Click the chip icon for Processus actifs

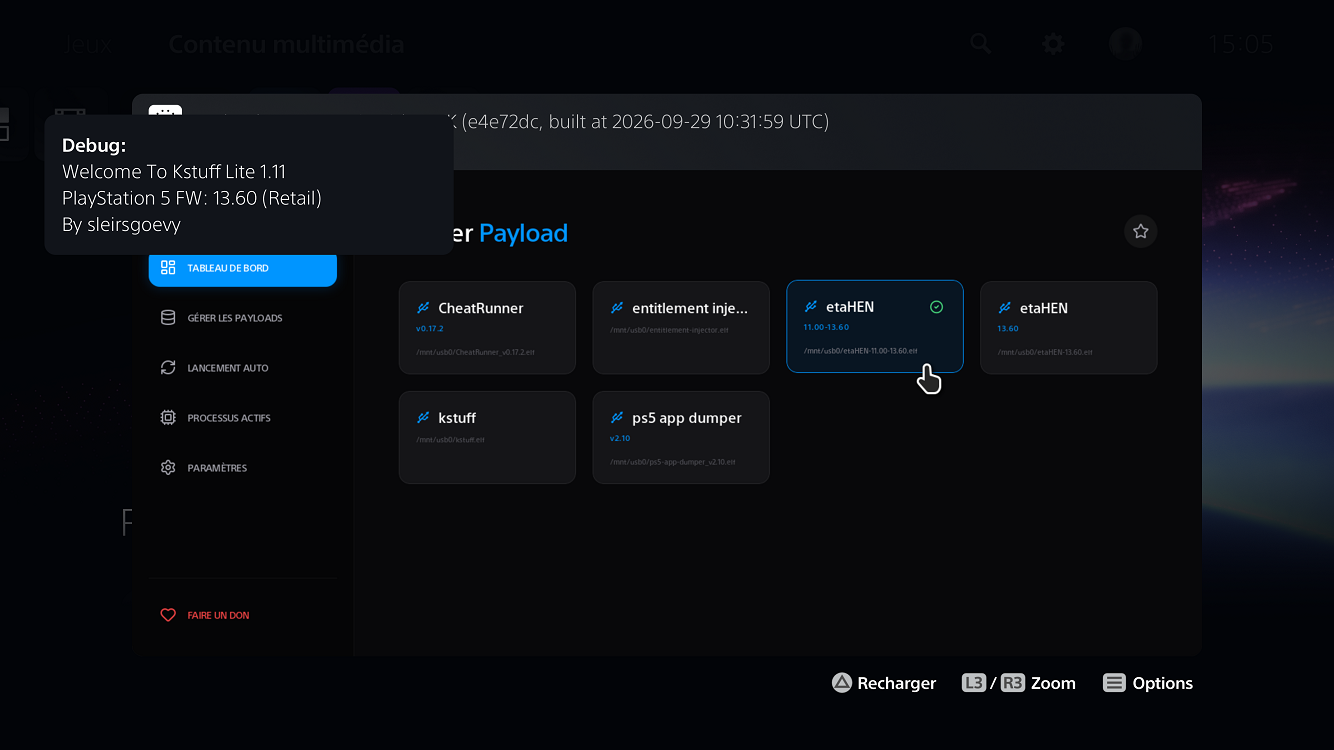point(168,418)
